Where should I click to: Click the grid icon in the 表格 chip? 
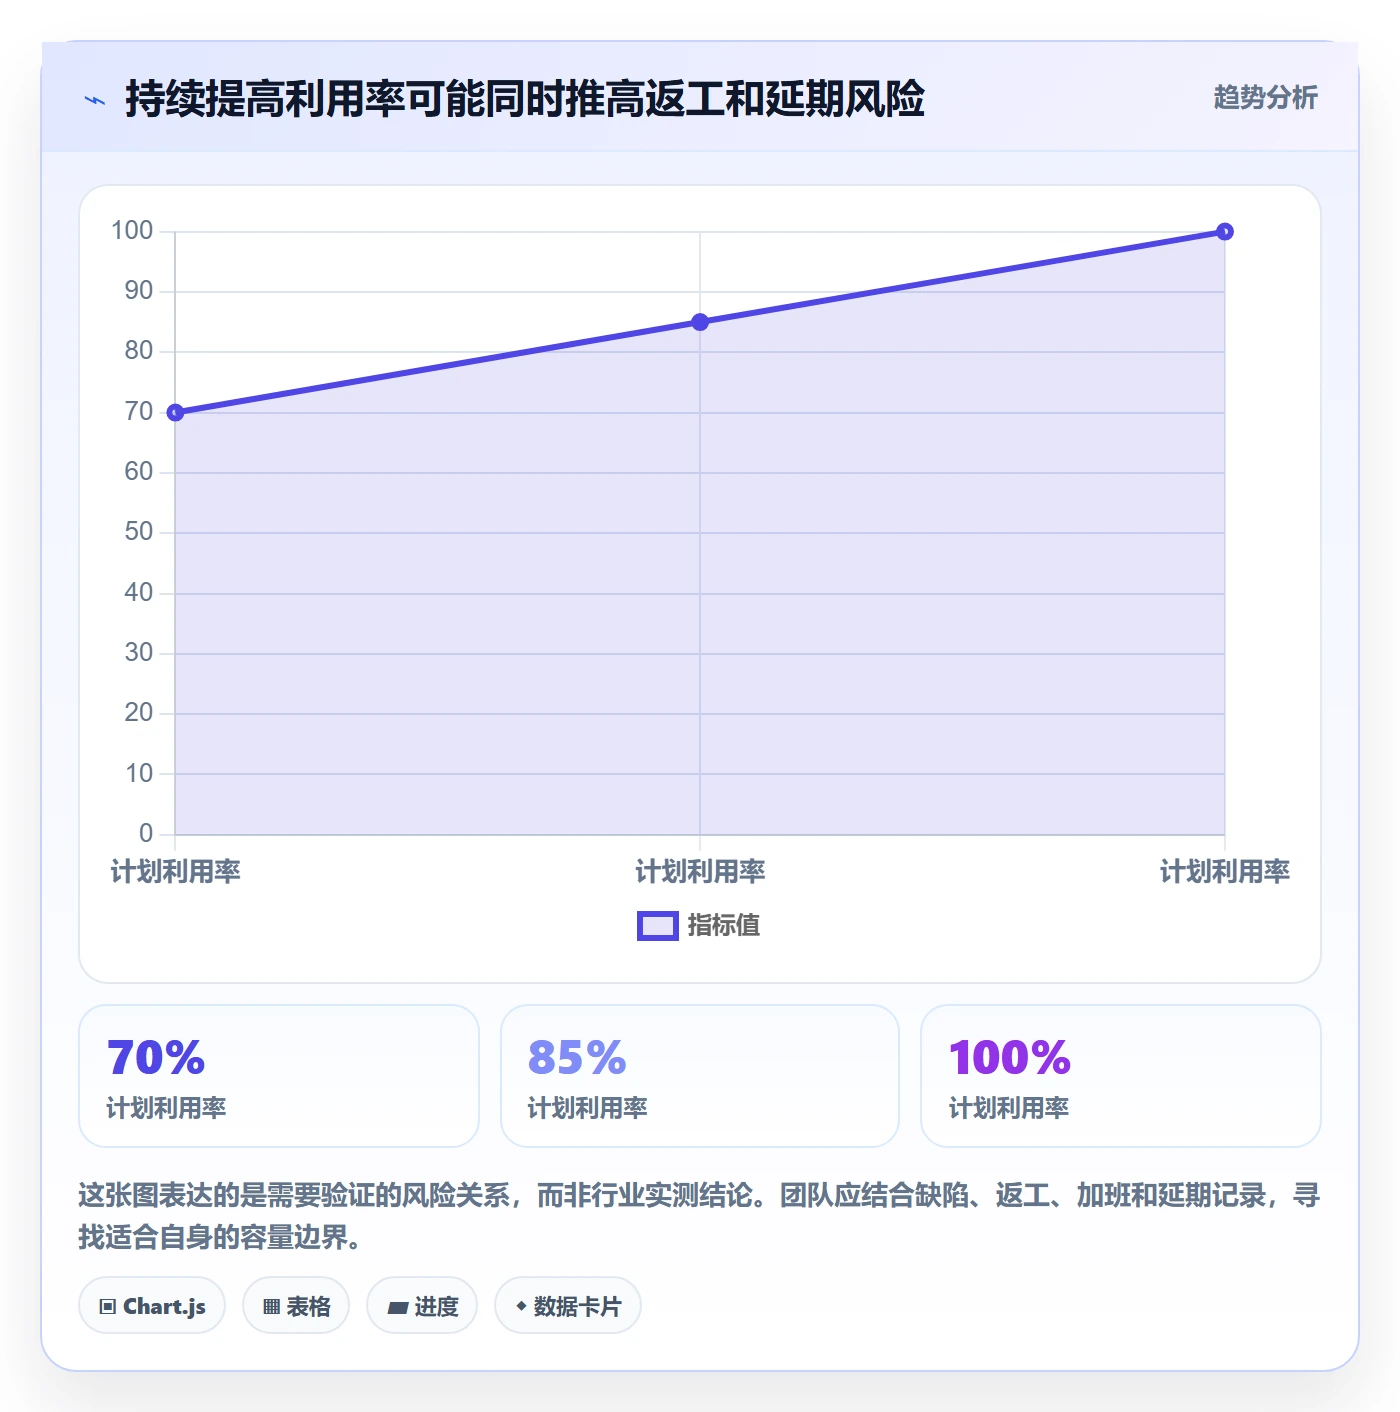[x=271, y=1307]
